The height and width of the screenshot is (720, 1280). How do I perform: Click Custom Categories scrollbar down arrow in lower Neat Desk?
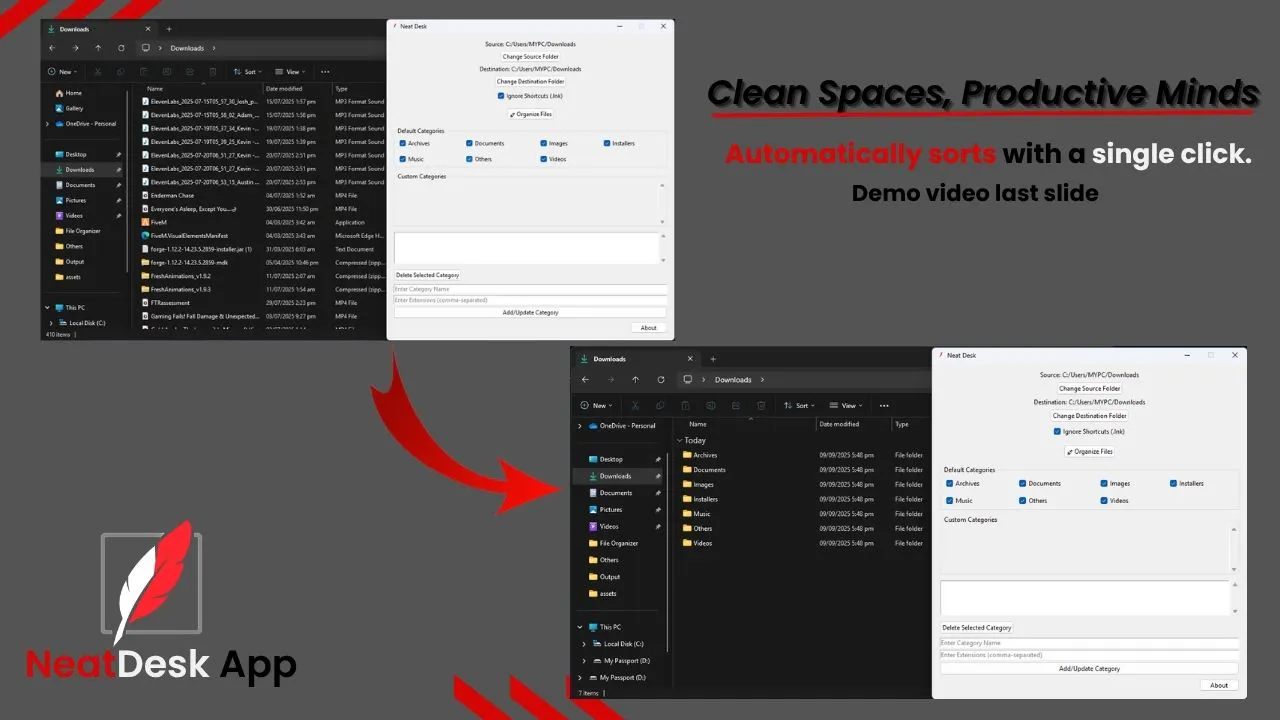pos(1234,570)
